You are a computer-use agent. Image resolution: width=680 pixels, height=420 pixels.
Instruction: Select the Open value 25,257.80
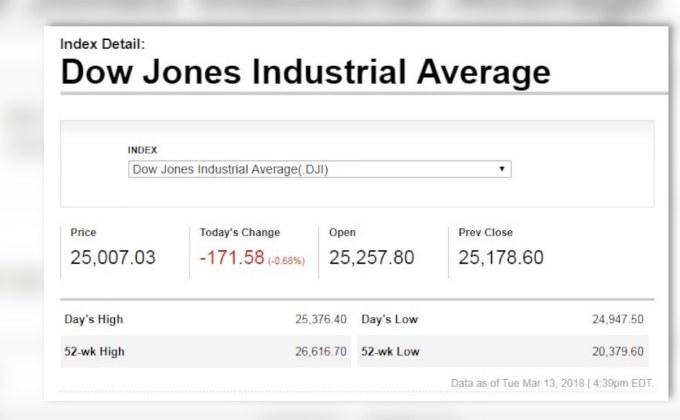371,258
